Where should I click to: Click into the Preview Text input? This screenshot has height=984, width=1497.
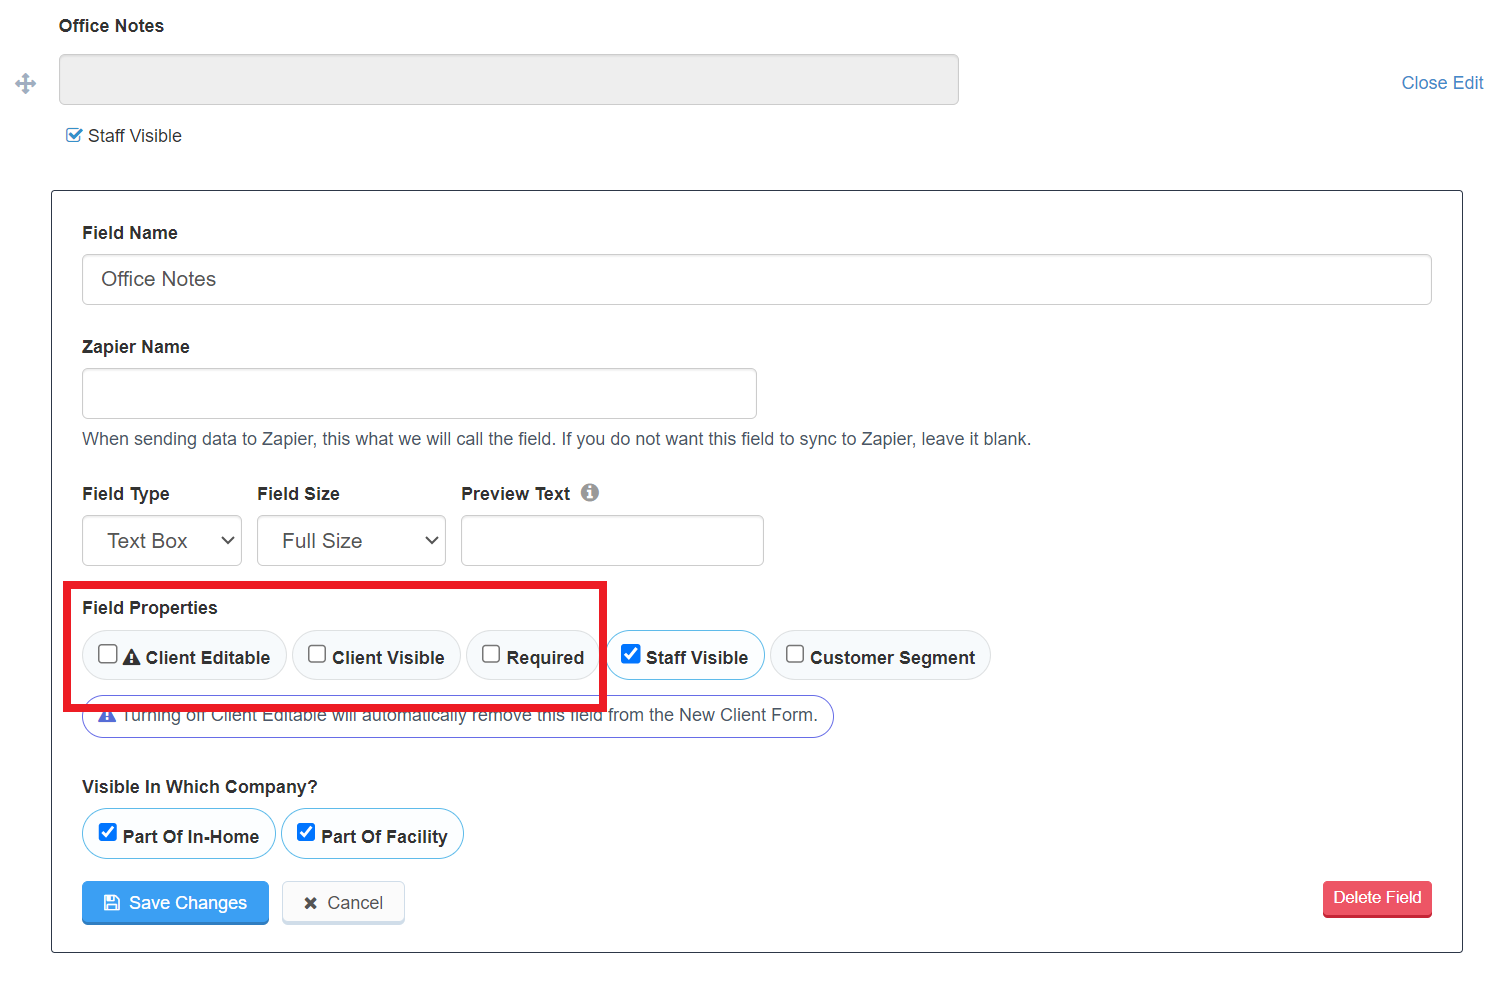[x=612, y=541]
